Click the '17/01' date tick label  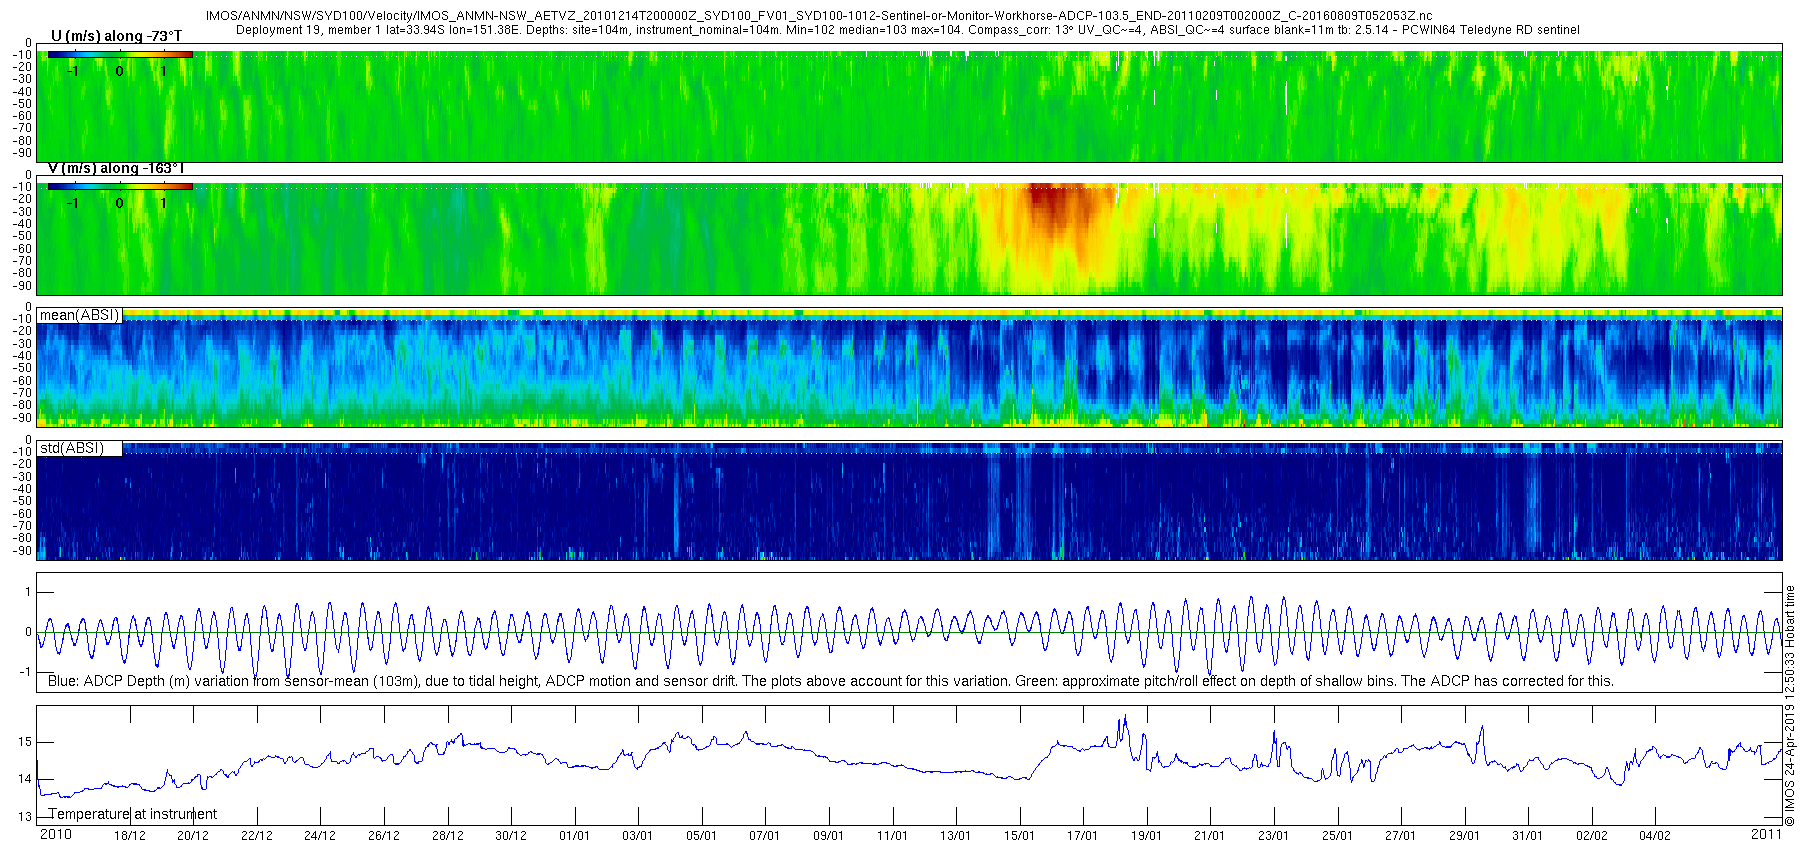coord(1083,836)
